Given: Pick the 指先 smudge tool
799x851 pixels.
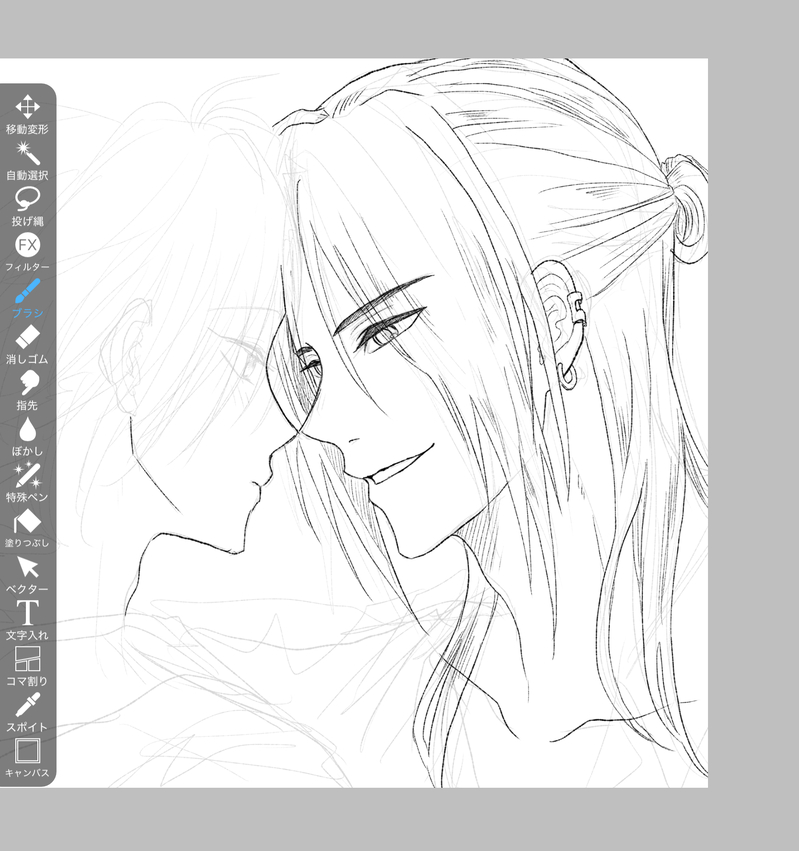Looking at the screenshot, I should pos(27,391).
